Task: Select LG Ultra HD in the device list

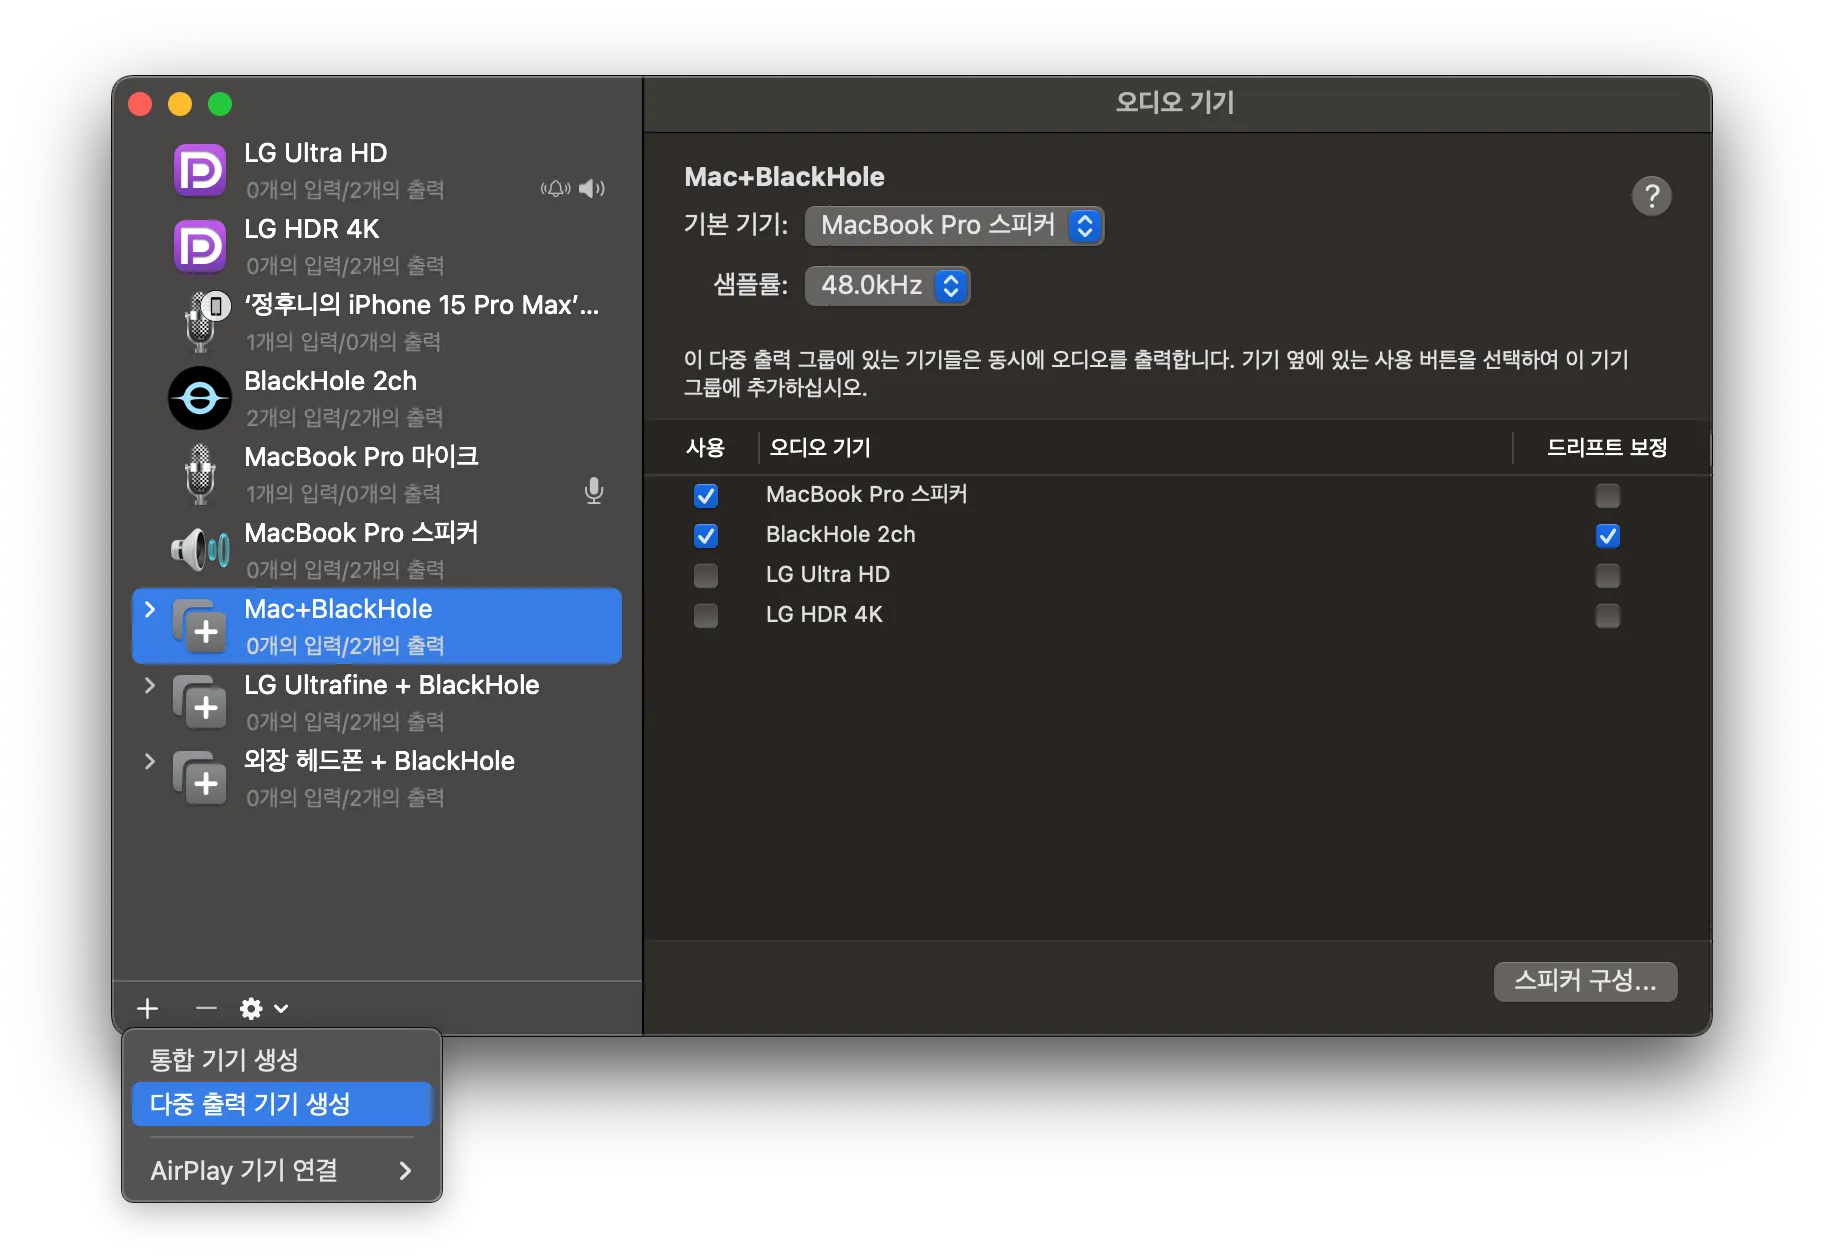Action: [x=377, y=170]
